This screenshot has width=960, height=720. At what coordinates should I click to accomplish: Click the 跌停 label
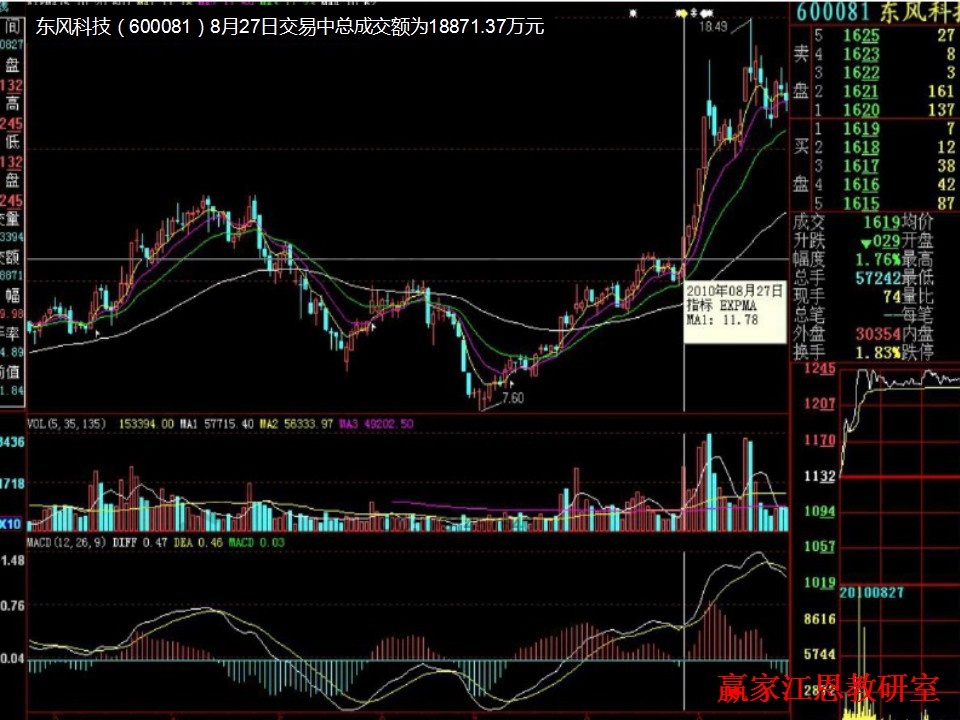click(918, 353)
